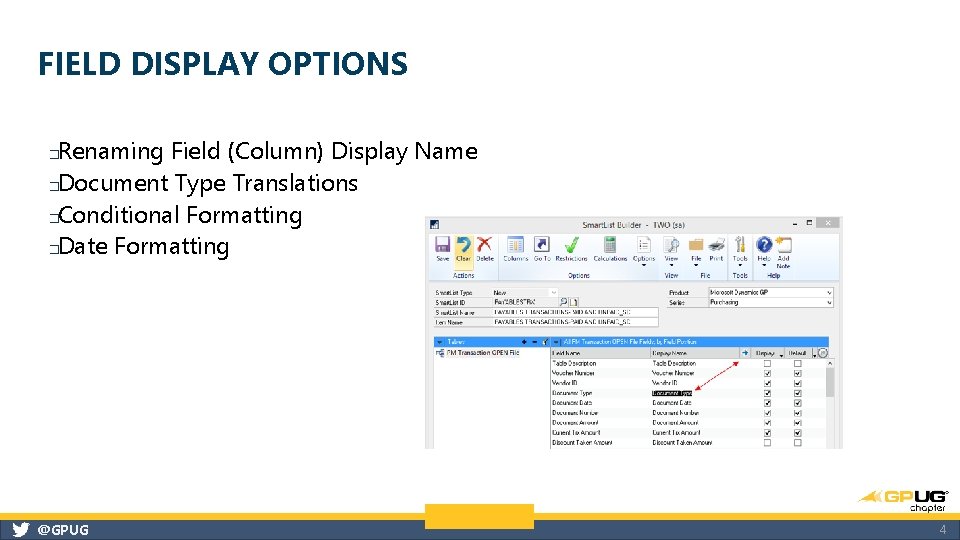Screen dimensions: 960x540
Task: Open the Default column header dropdown
Action: coord(814,354)
